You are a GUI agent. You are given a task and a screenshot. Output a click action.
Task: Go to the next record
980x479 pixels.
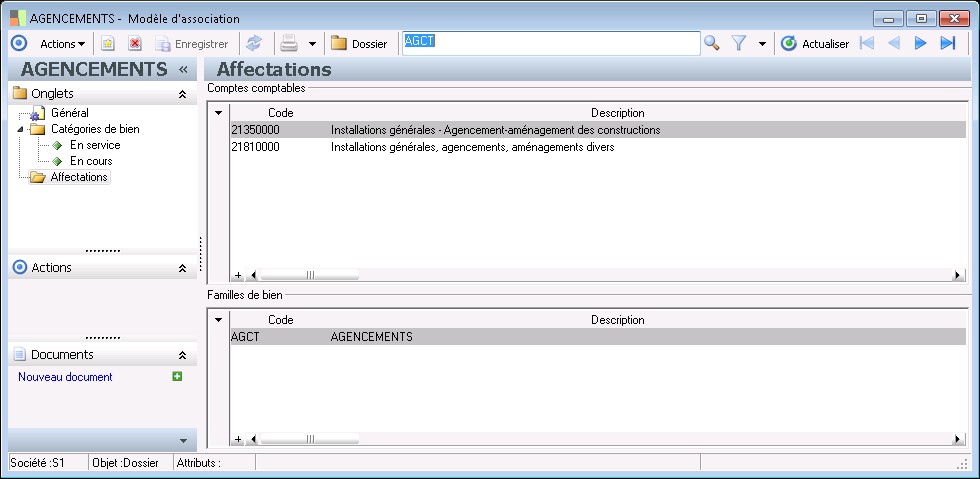921,44
